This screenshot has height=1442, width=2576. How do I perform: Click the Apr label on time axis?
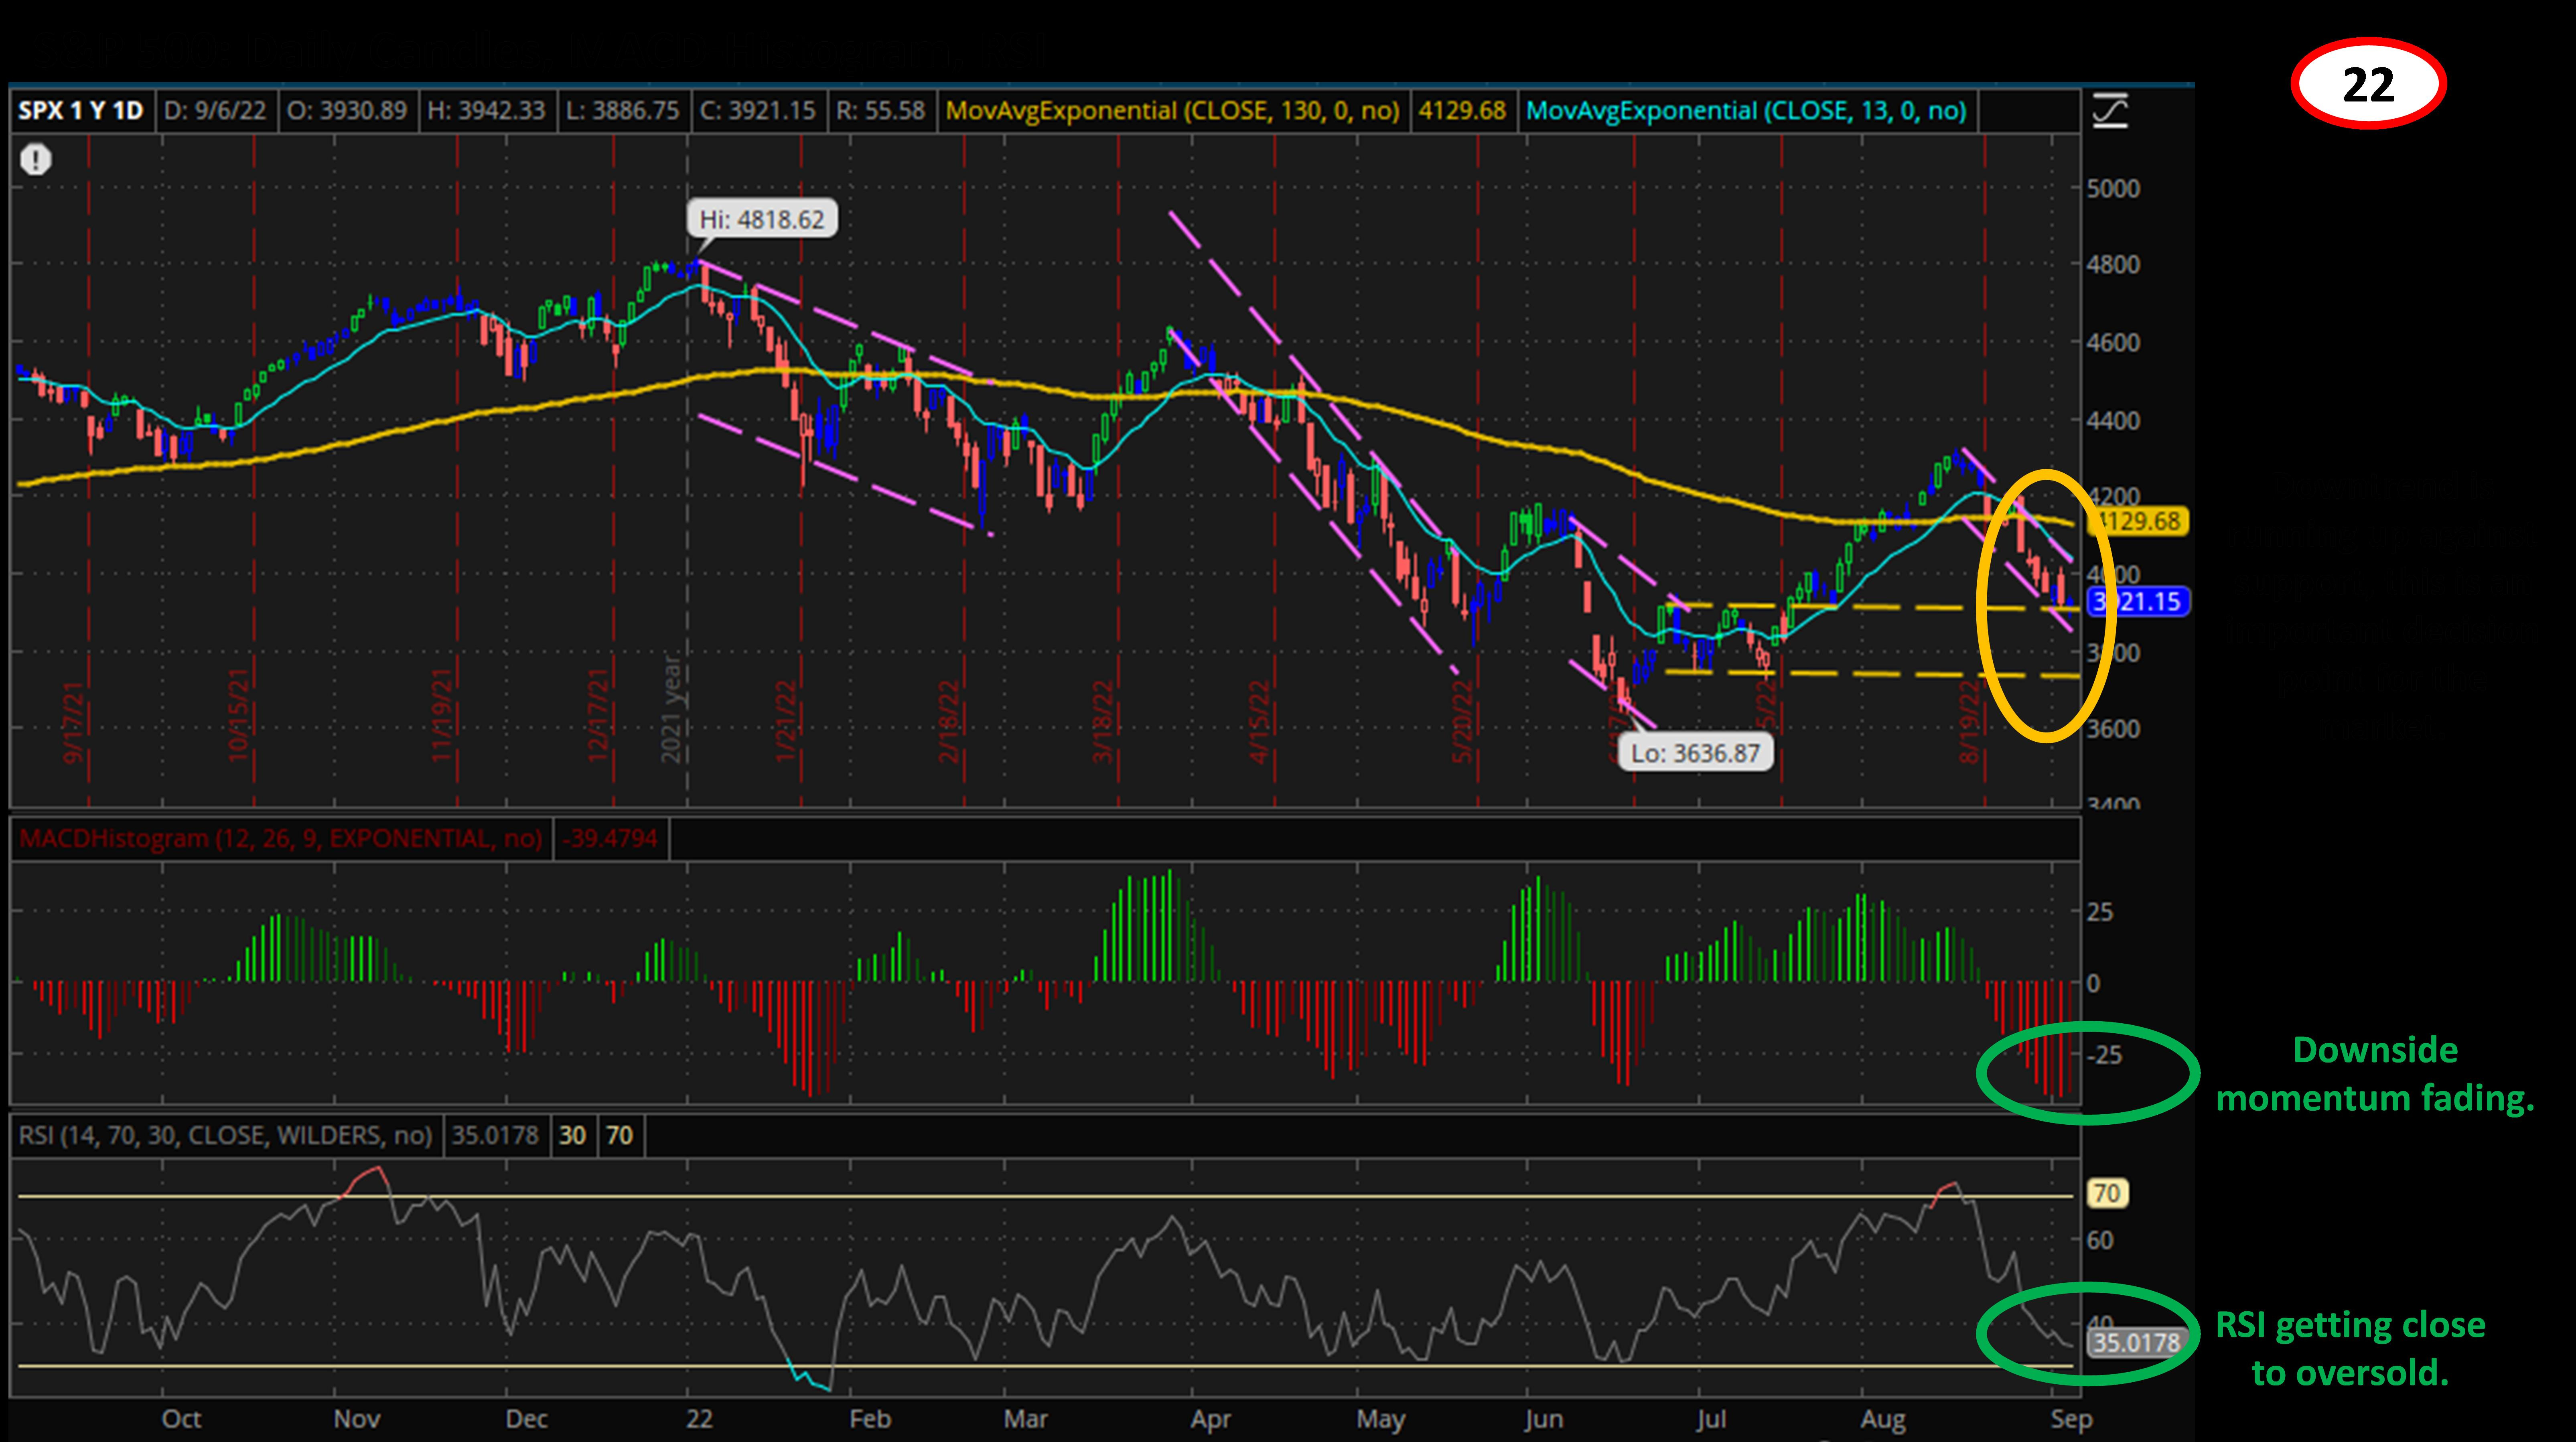pos(1211,1419)
